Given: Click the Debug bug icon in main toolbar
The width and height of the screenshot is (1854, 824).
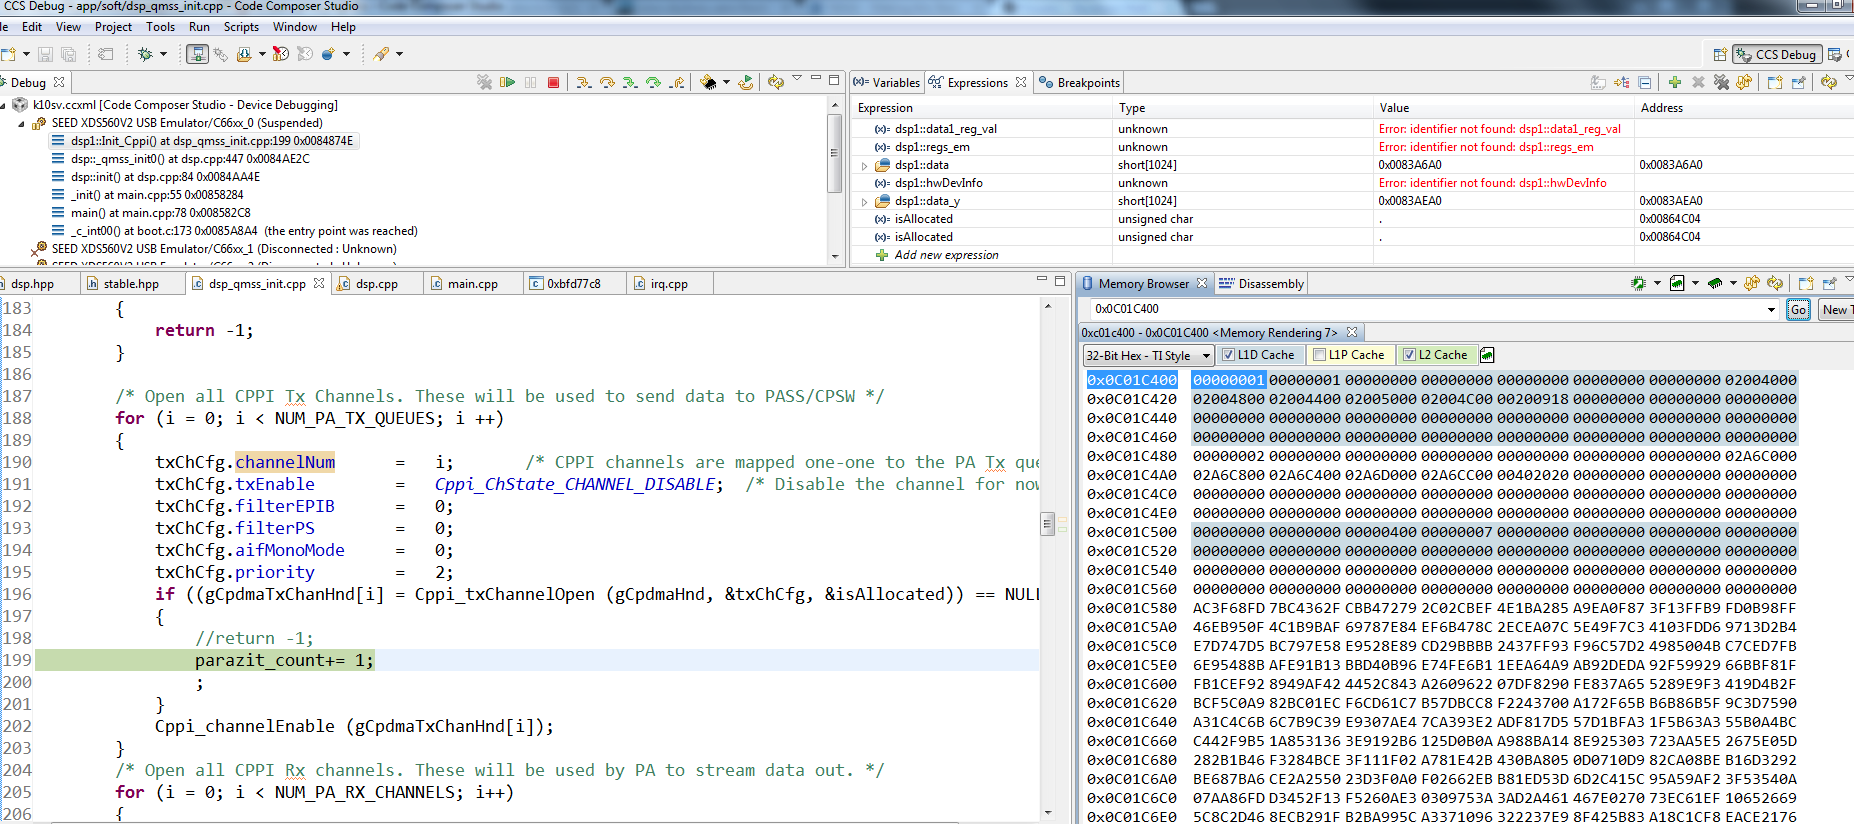Looking at the screenshot, I should [145, 54].
